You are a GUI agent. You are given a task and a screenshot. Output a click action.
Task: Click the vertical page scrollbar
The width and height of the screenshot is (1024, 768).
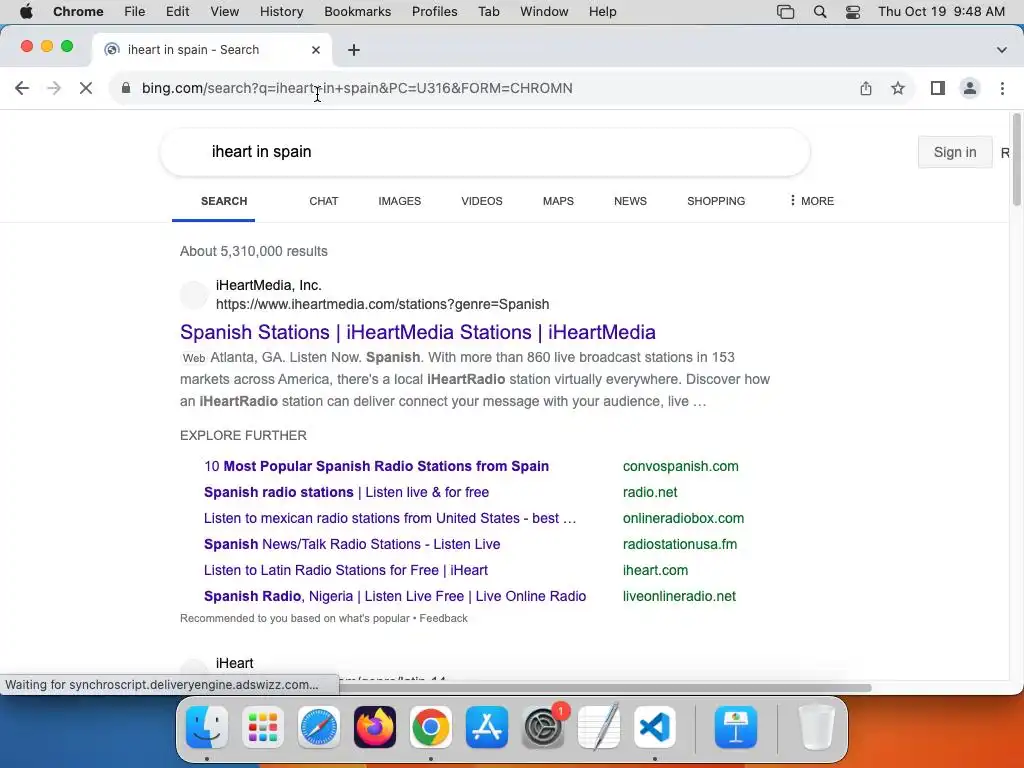[x=1016, y=160]
